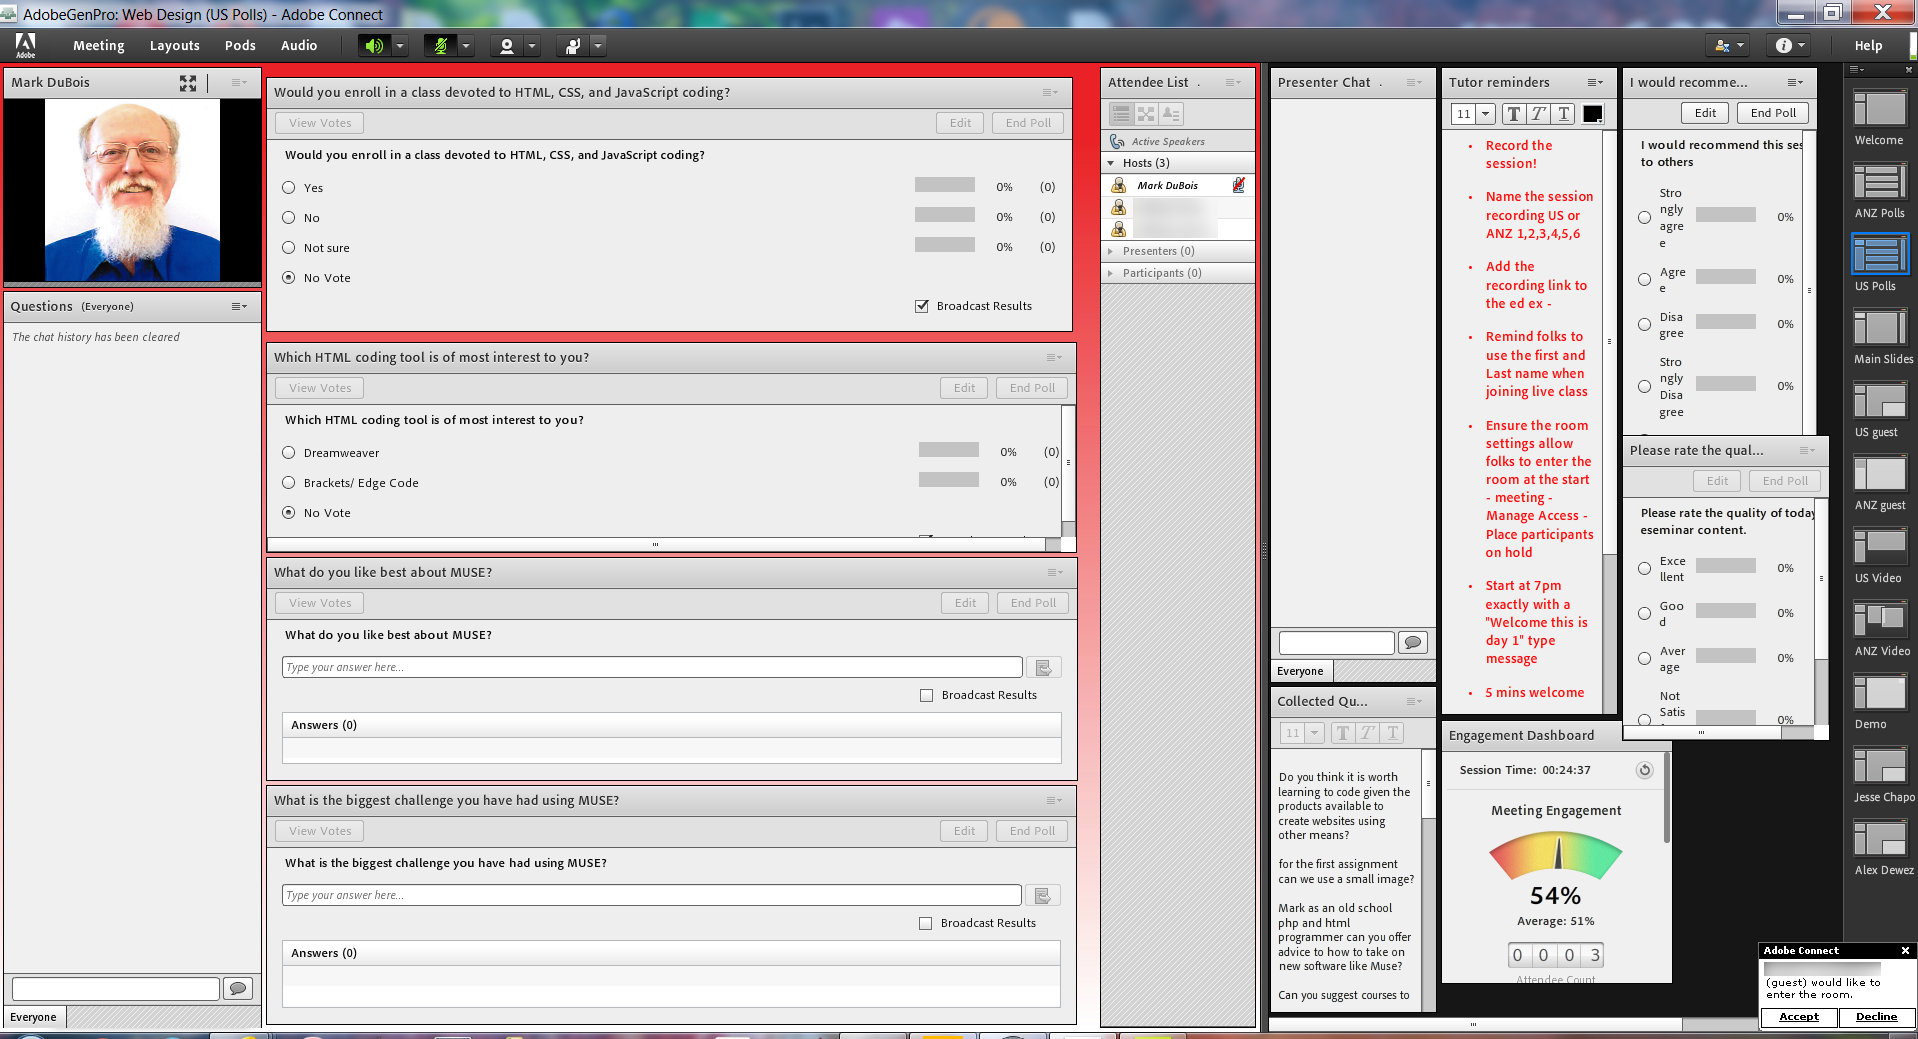Toggle underline in Tutor reminders notes
Viewport: 1918px width, 1039px height.
pyautogui.click(x=1564, y=114)
